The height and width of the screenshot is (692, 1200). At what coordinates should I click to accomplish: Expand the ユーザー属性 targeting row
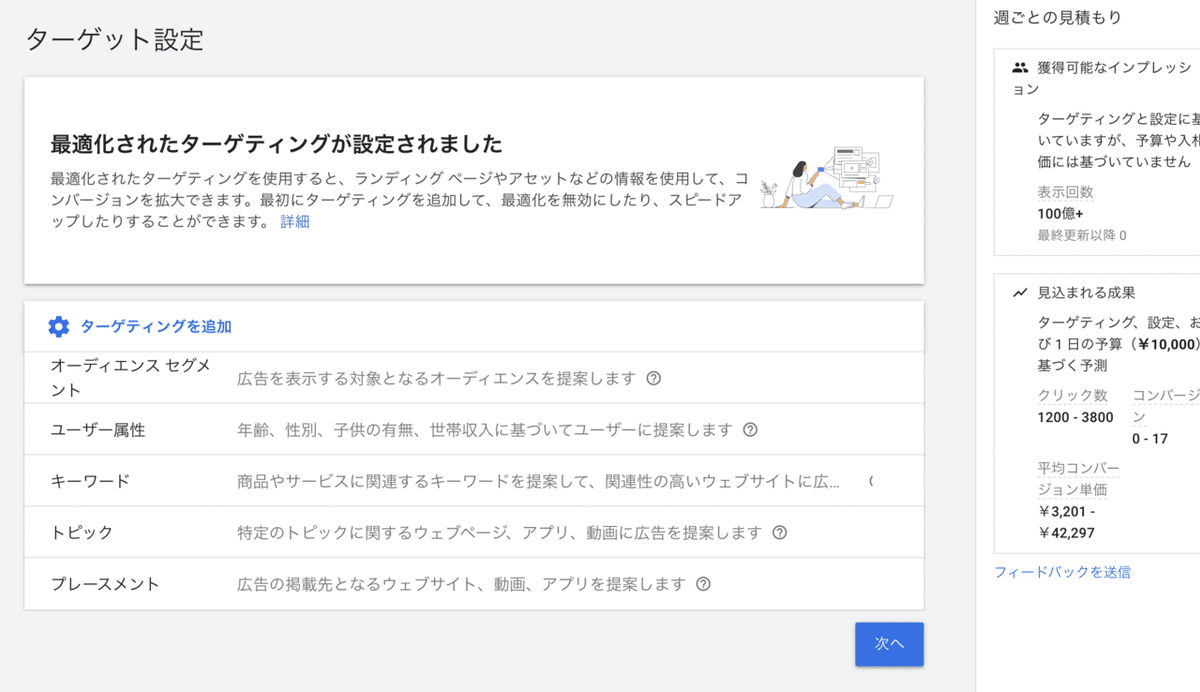click(x=98, y=430)
